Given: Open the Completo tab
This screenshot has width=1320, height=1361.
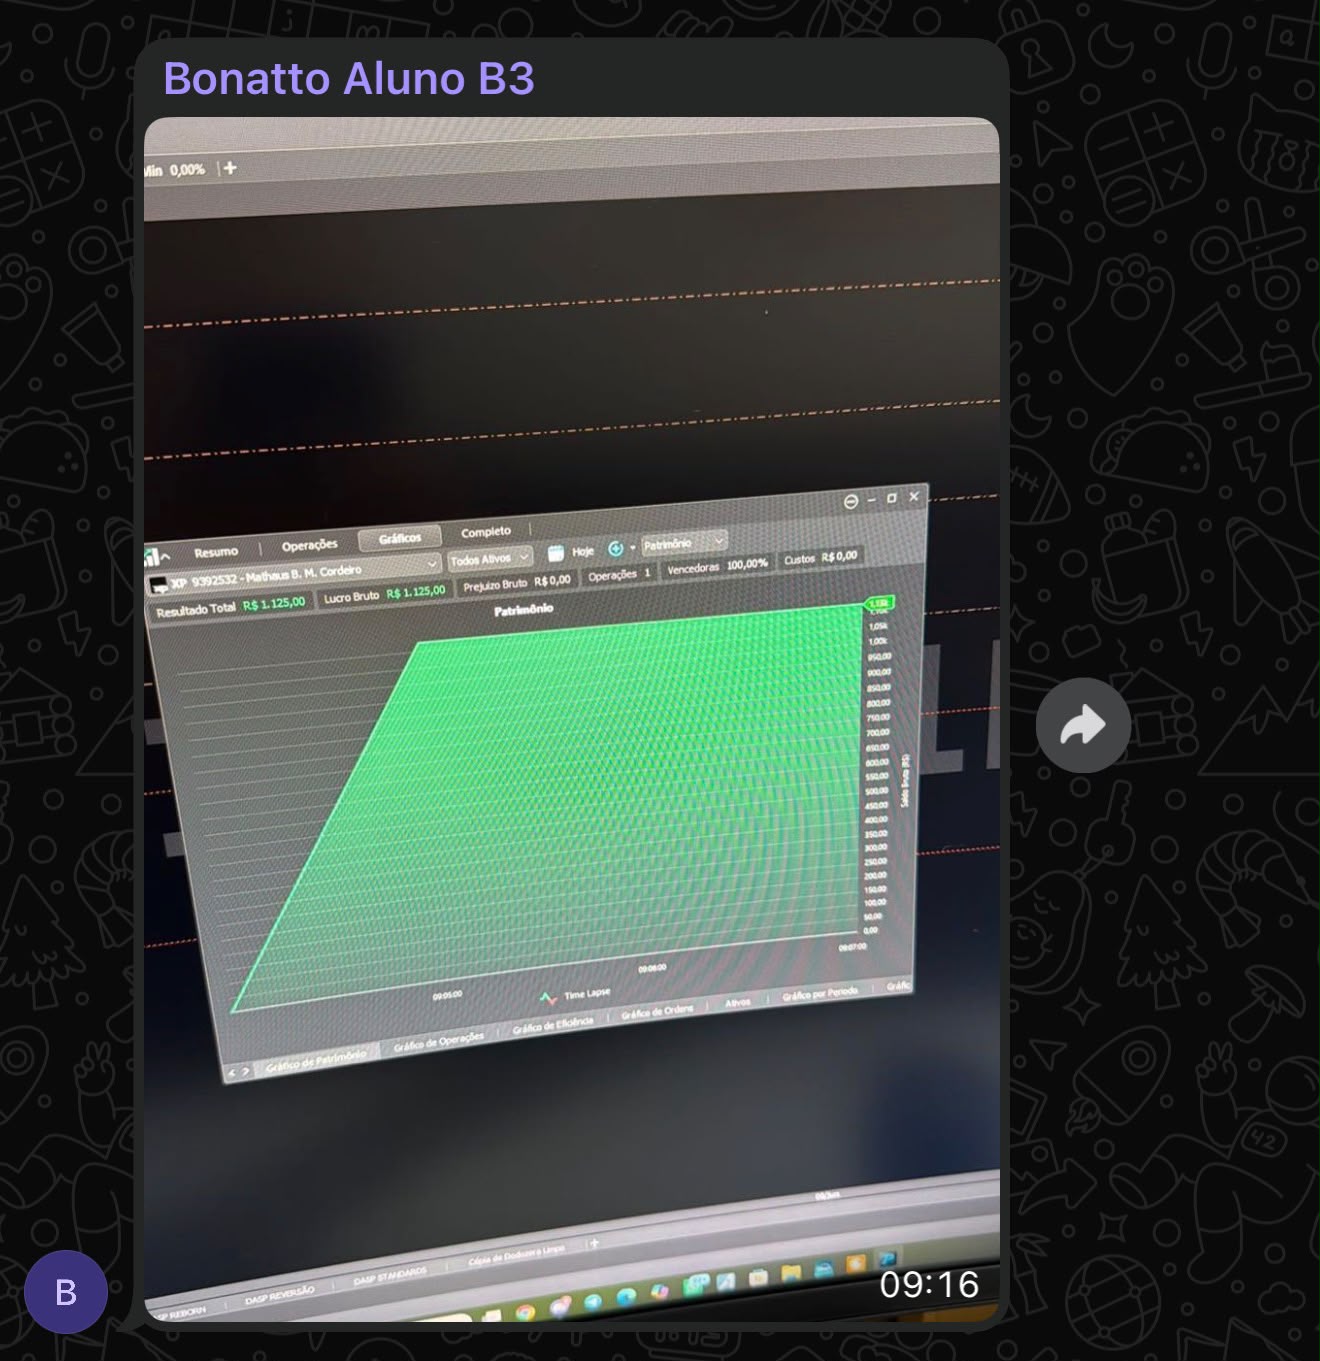Looking at the screenshot, I should [485, 532].
